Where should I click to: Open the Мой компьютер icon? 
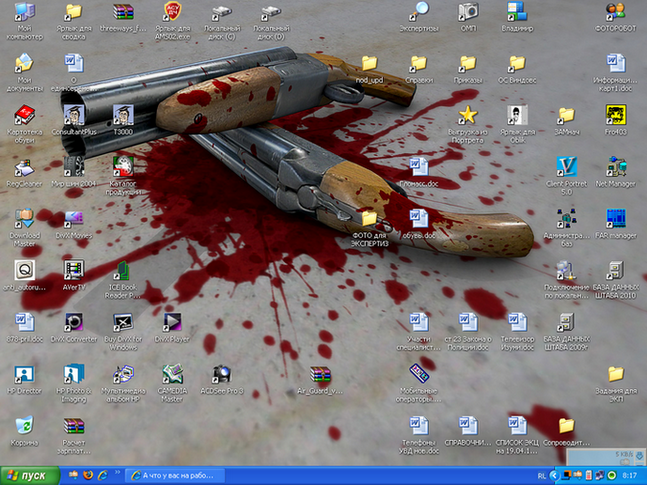(24, 12)
